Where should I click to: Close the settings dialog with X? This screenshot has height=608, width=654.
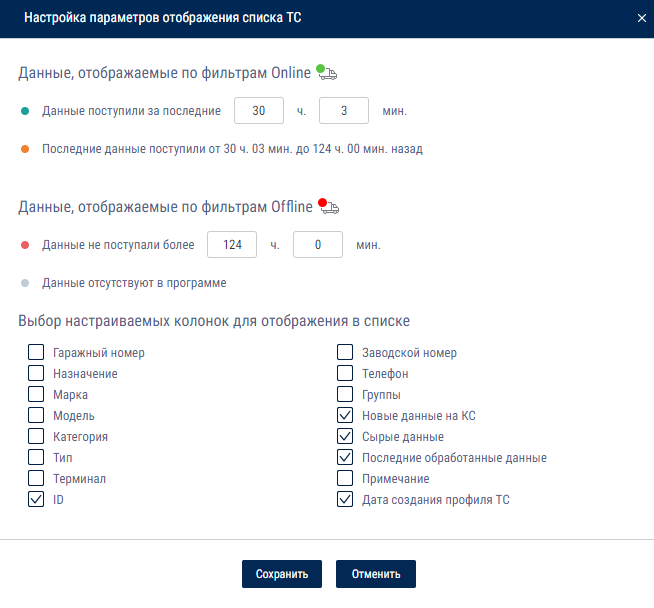click(641, 18)
